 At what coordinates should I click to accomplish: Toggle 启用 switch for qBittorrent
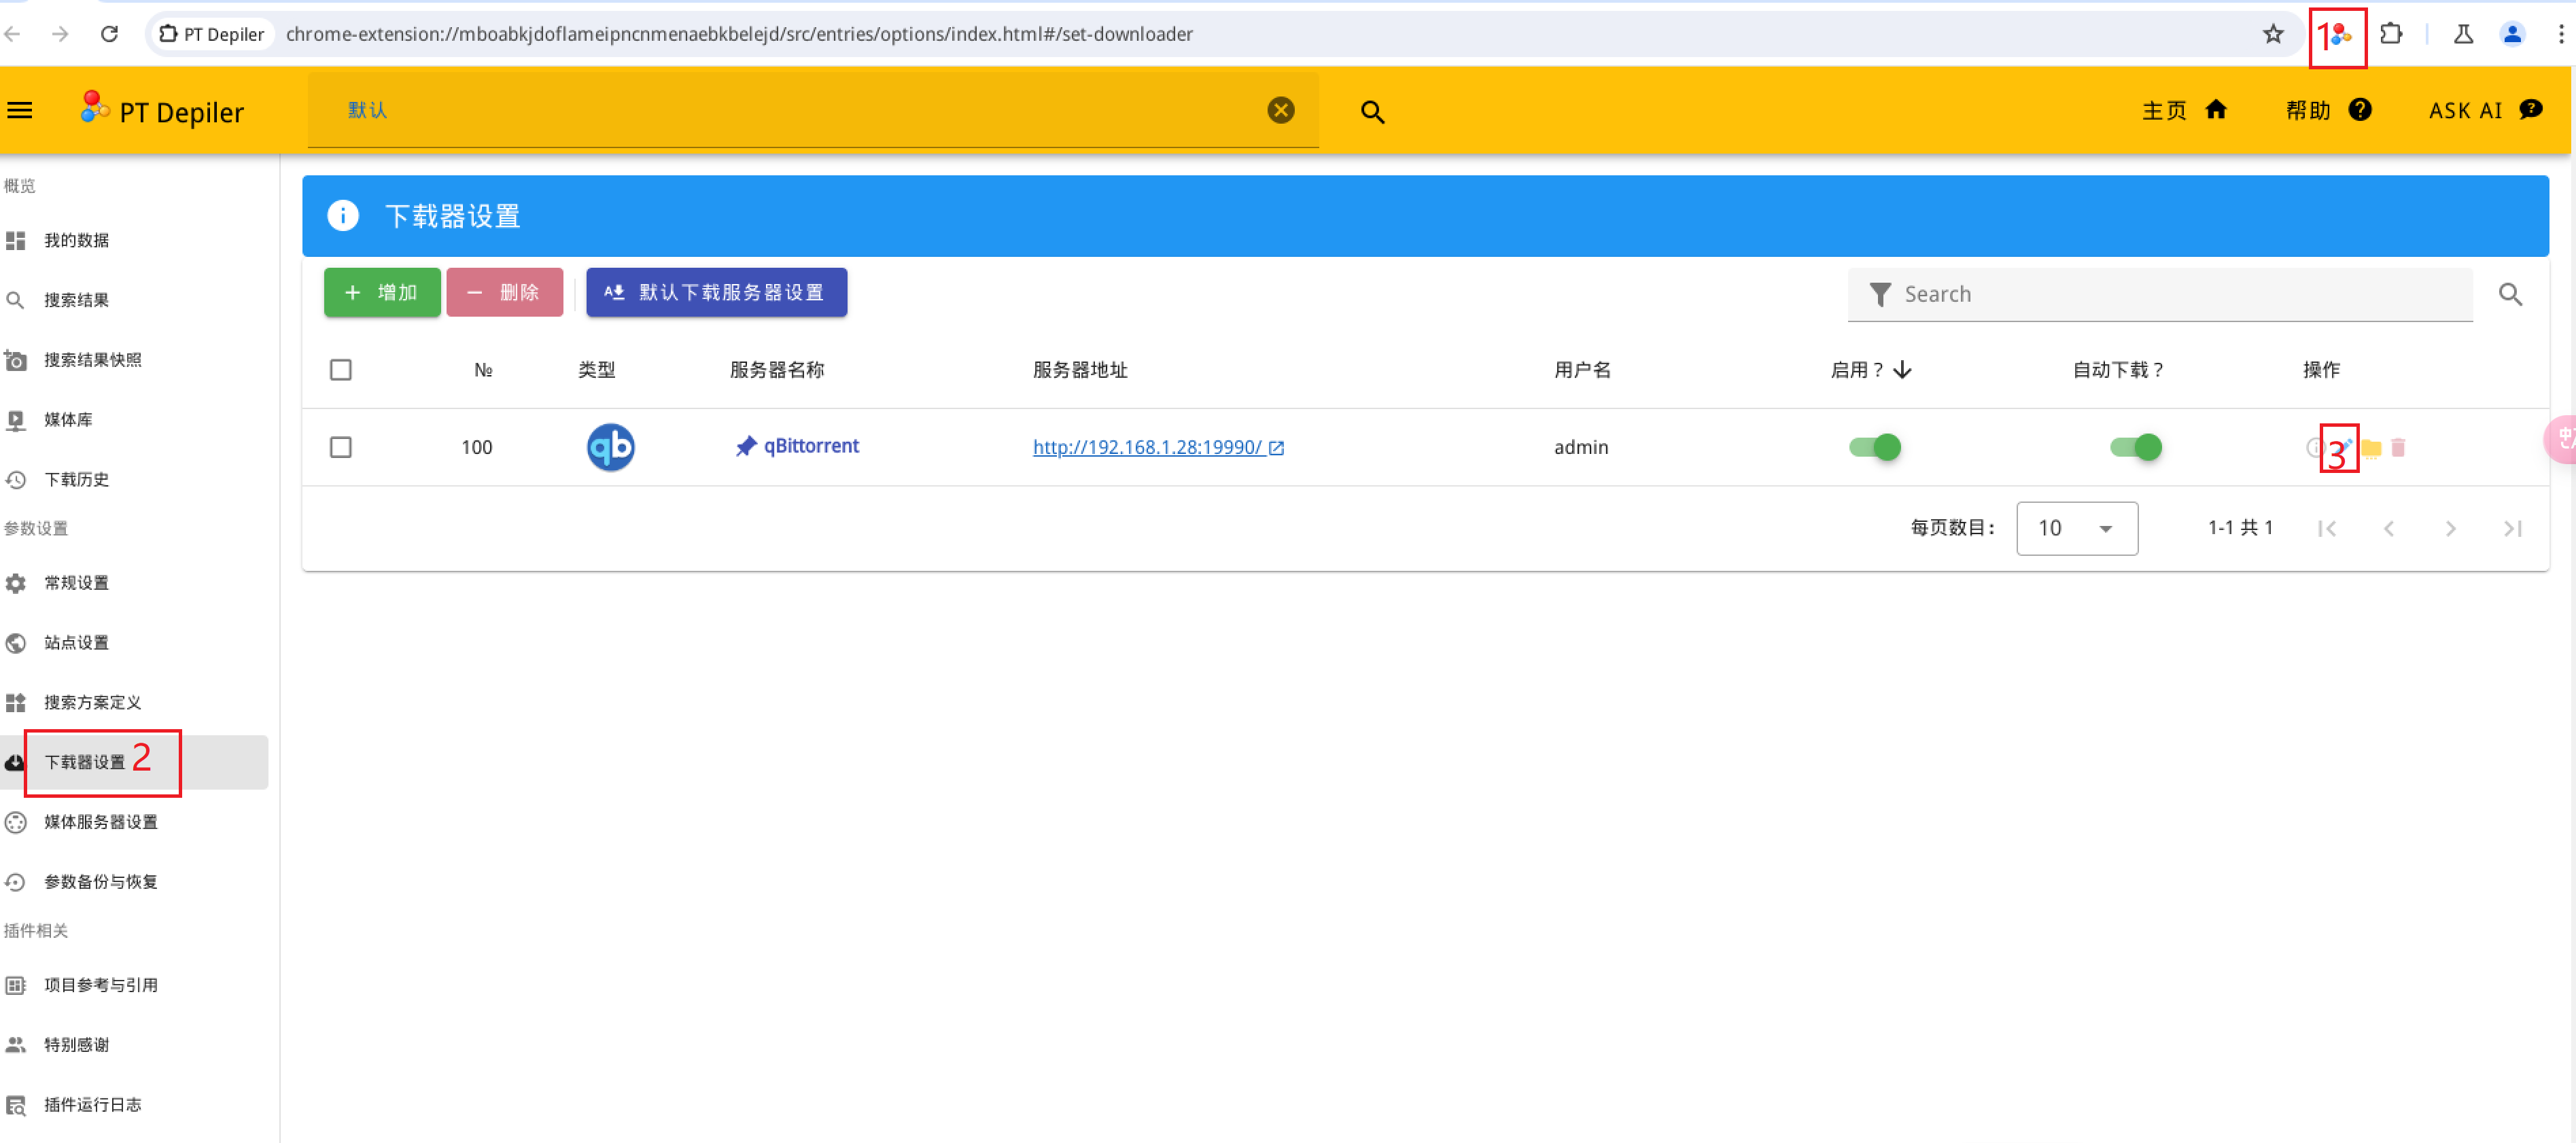pyautogui.click(x=1874, y=447)
